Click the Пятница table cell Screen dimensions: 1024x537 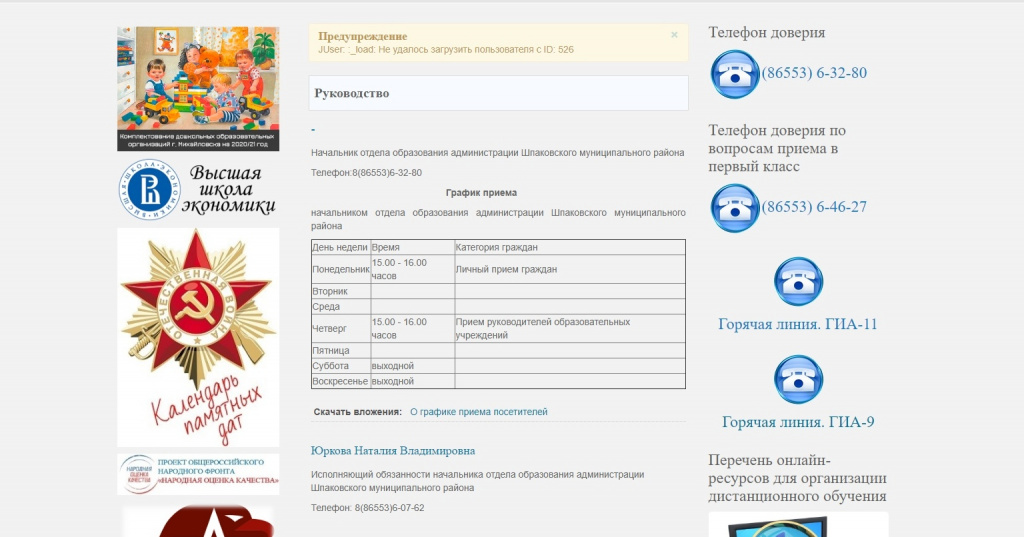(341, 351)
